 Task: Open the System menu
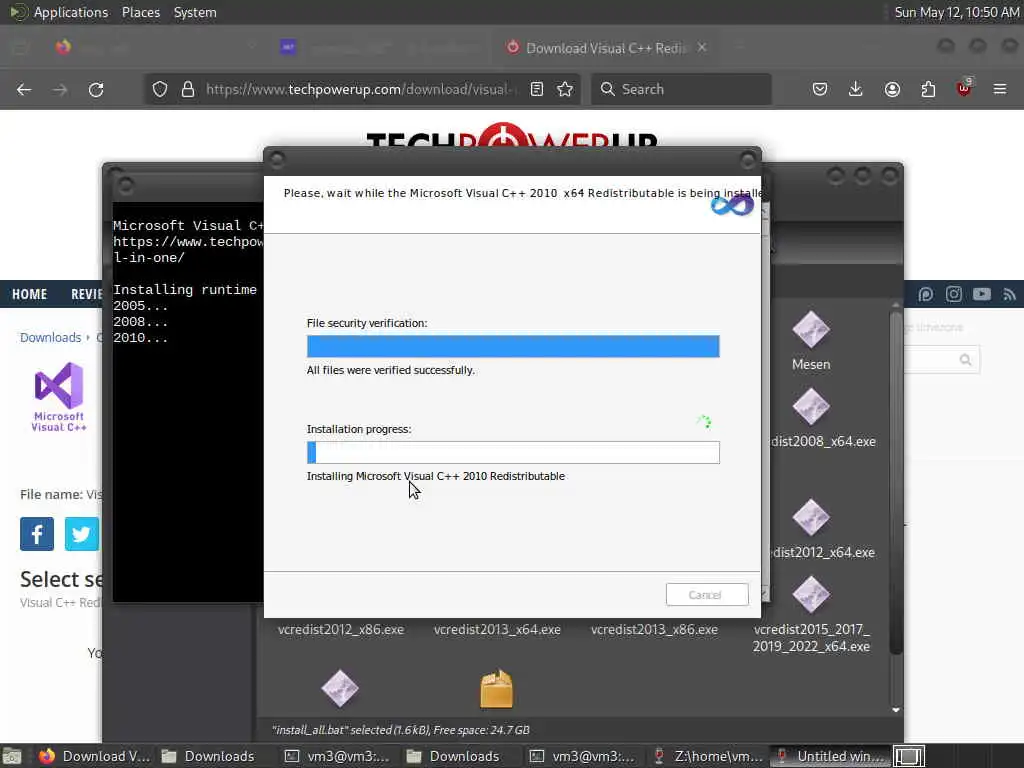click(195, 12)
